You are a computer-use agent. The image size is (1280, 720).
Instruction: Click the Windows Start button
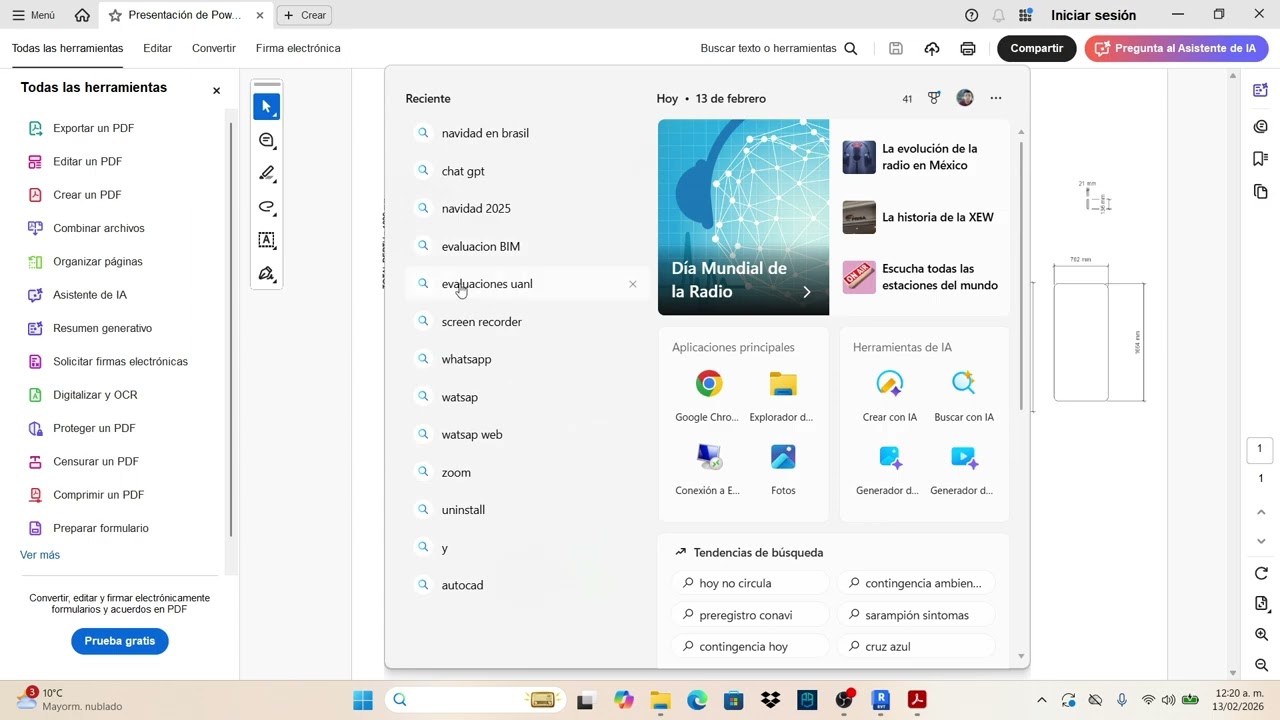(362, 700)
